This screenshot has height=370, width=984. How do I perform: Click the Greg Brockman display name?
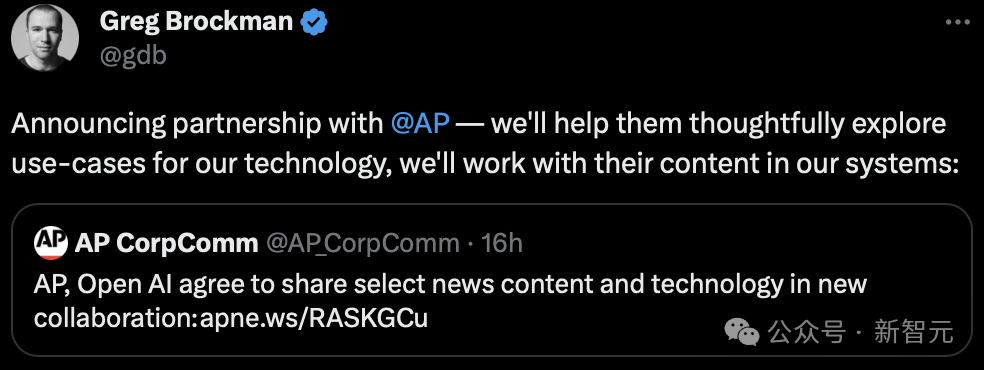tap(196, 23)
